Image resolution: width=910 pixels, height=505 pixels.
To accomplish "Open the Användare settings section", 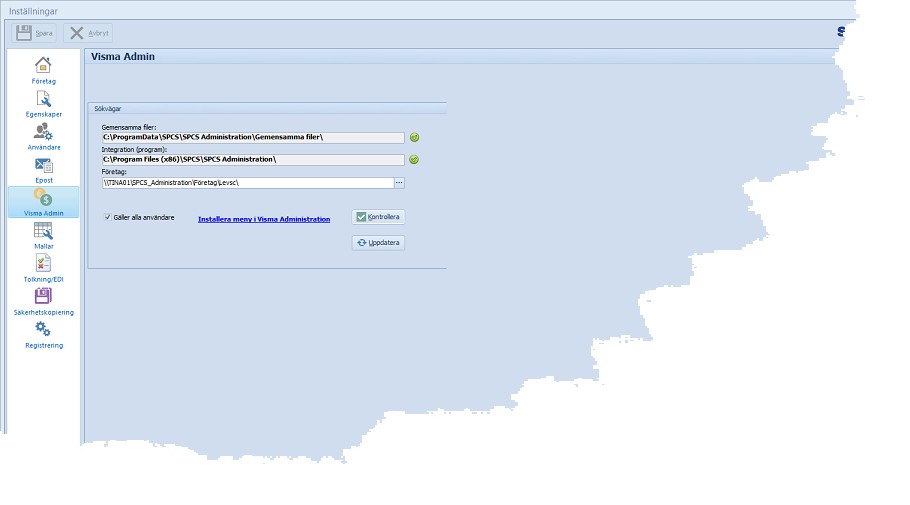I will coord(44,137).
